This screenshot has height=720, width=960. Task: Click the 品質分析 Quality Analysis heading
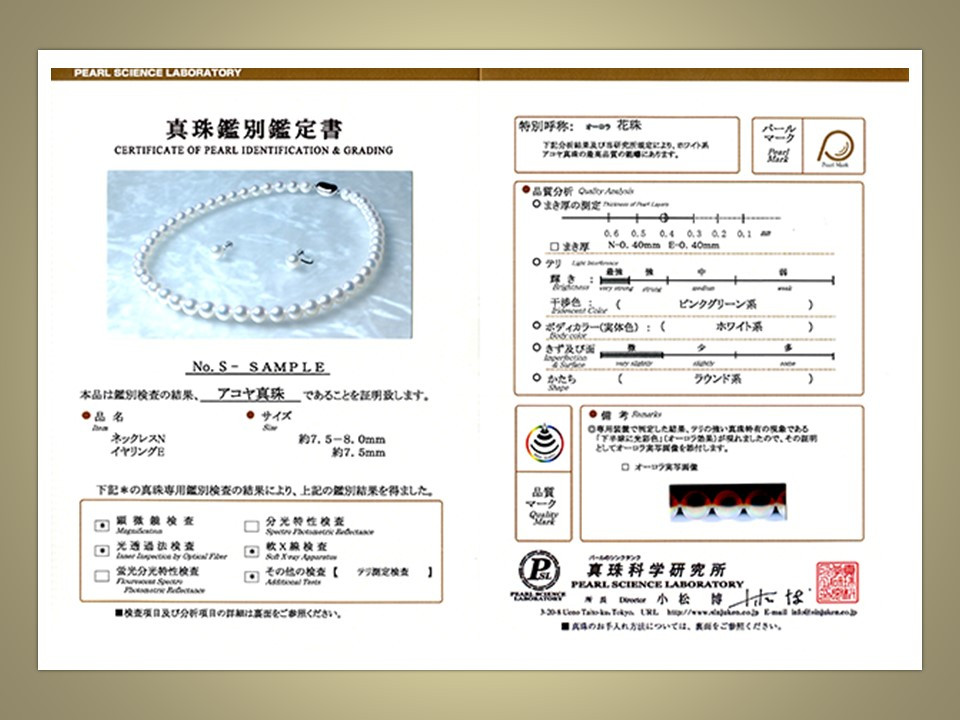pos(583,191)
